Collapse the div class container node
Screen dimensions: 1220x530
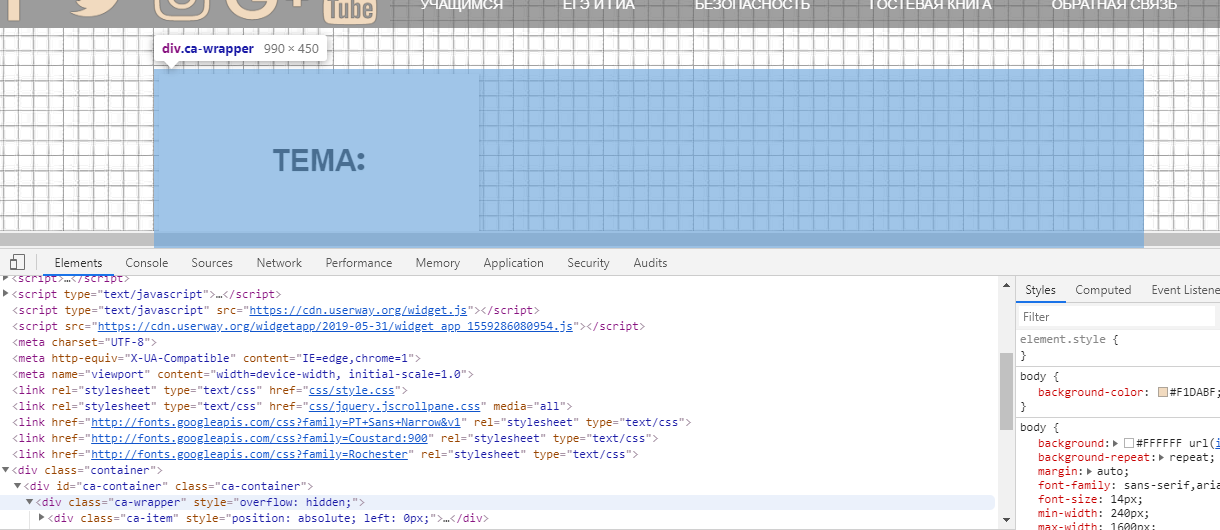point(6,470)
